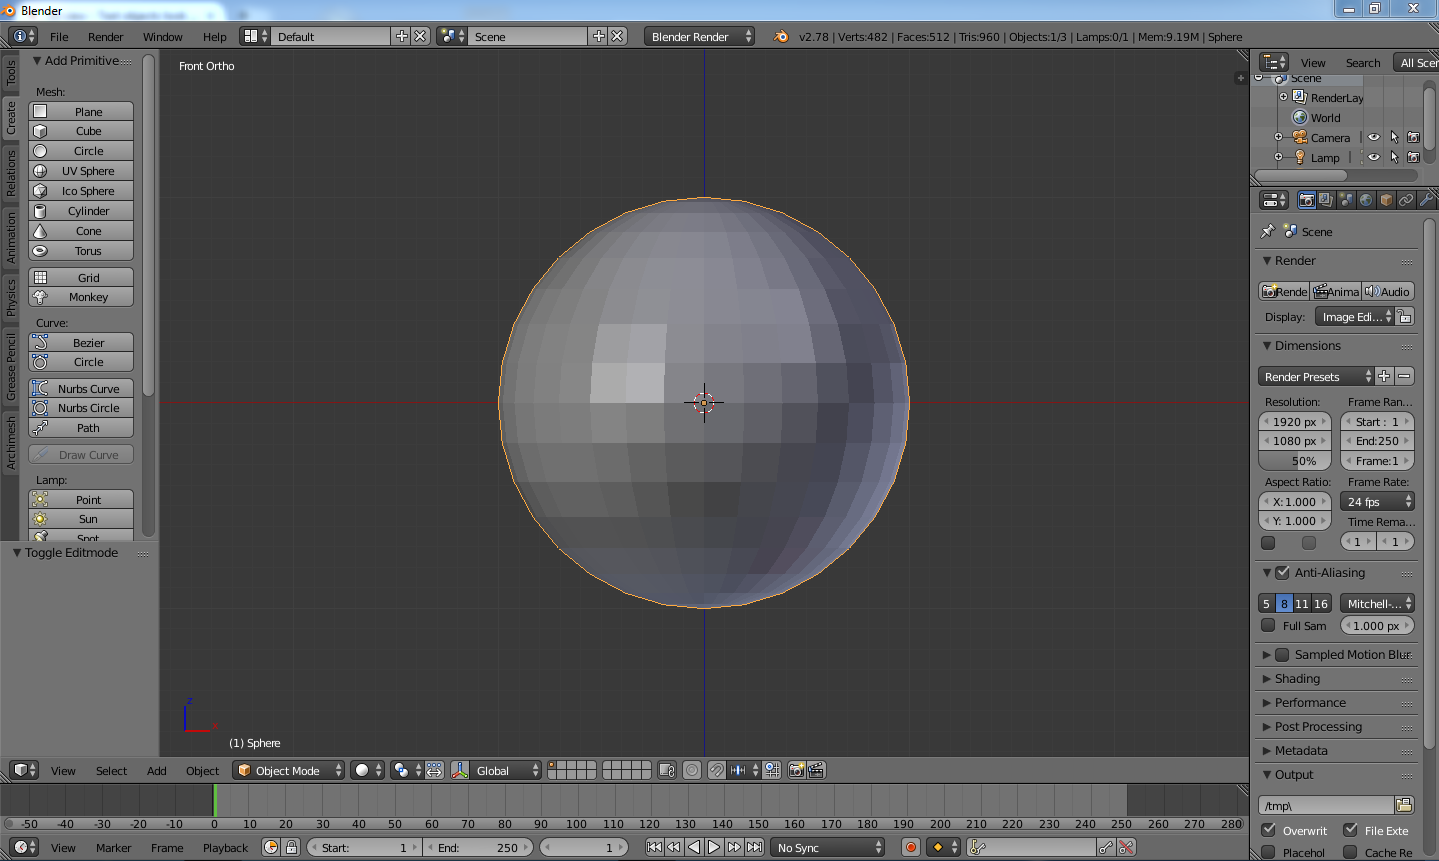Switch to the Grease Pencil sidebar tab
Image resolution: width=1439 pixels, height=861 pixels.
click(x=11, y=366)
